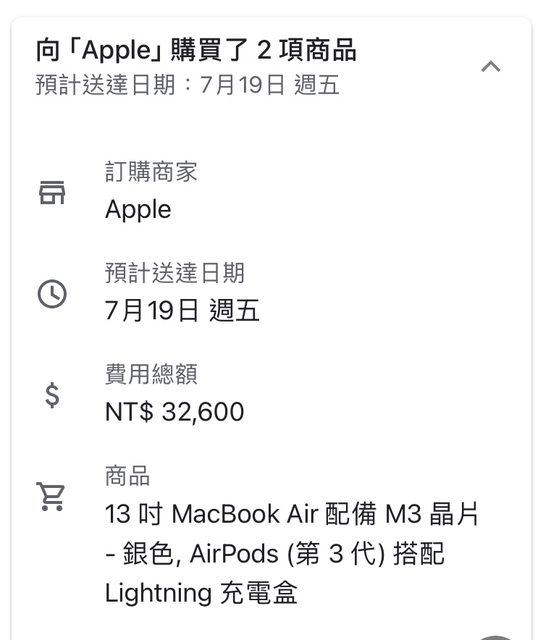Viewport: 543px width, 640px height.
Task: Click the 週五 weekday in header subtitle
Action: 317,85
